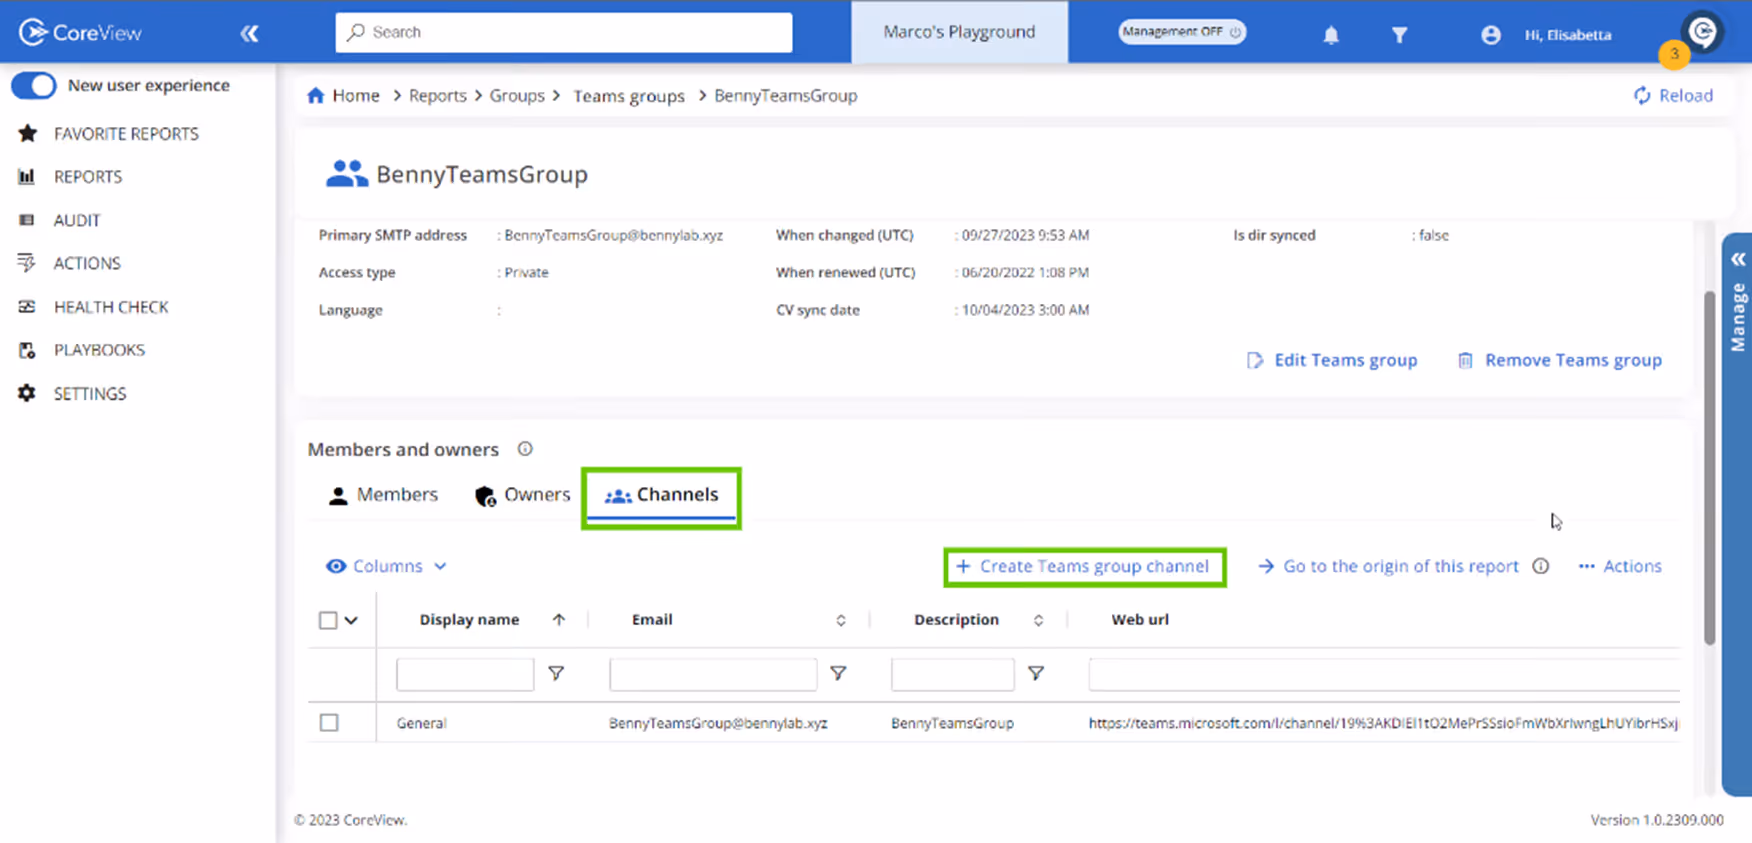Click the CoreView logo
Screen dimensions: 1752x843
coord(80,32)
